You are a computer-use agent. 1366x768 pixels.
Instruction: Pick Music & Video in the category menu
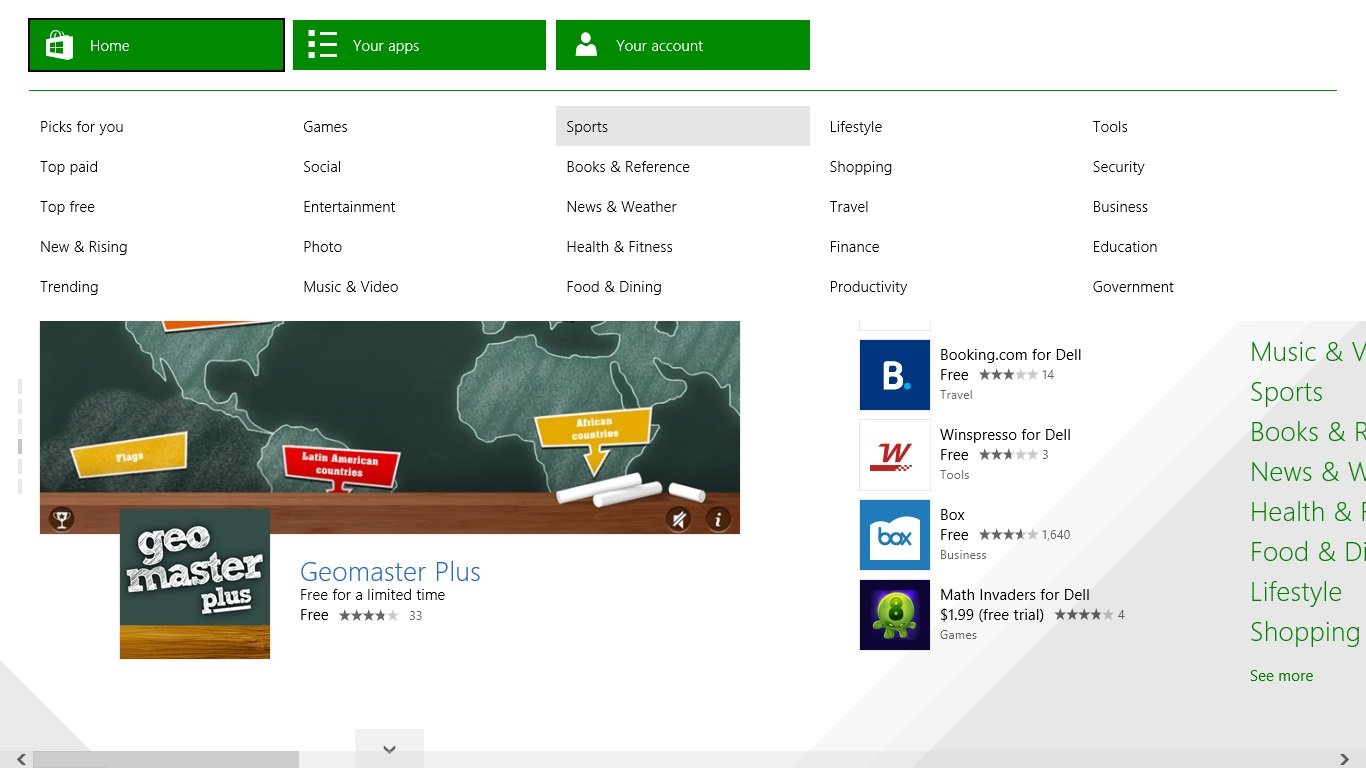coord(351,287)
